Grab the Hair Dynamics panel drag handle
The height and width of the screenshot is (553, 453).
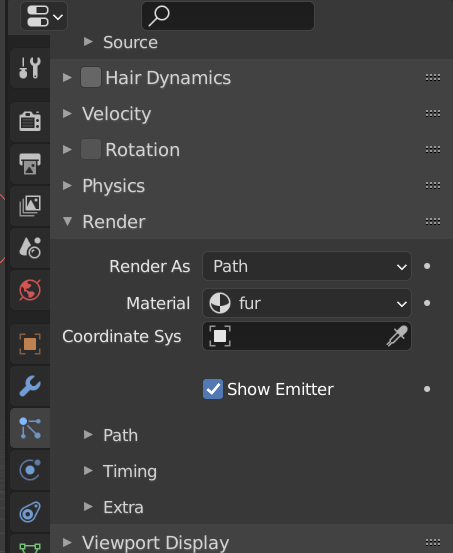[x=433, y=78]
